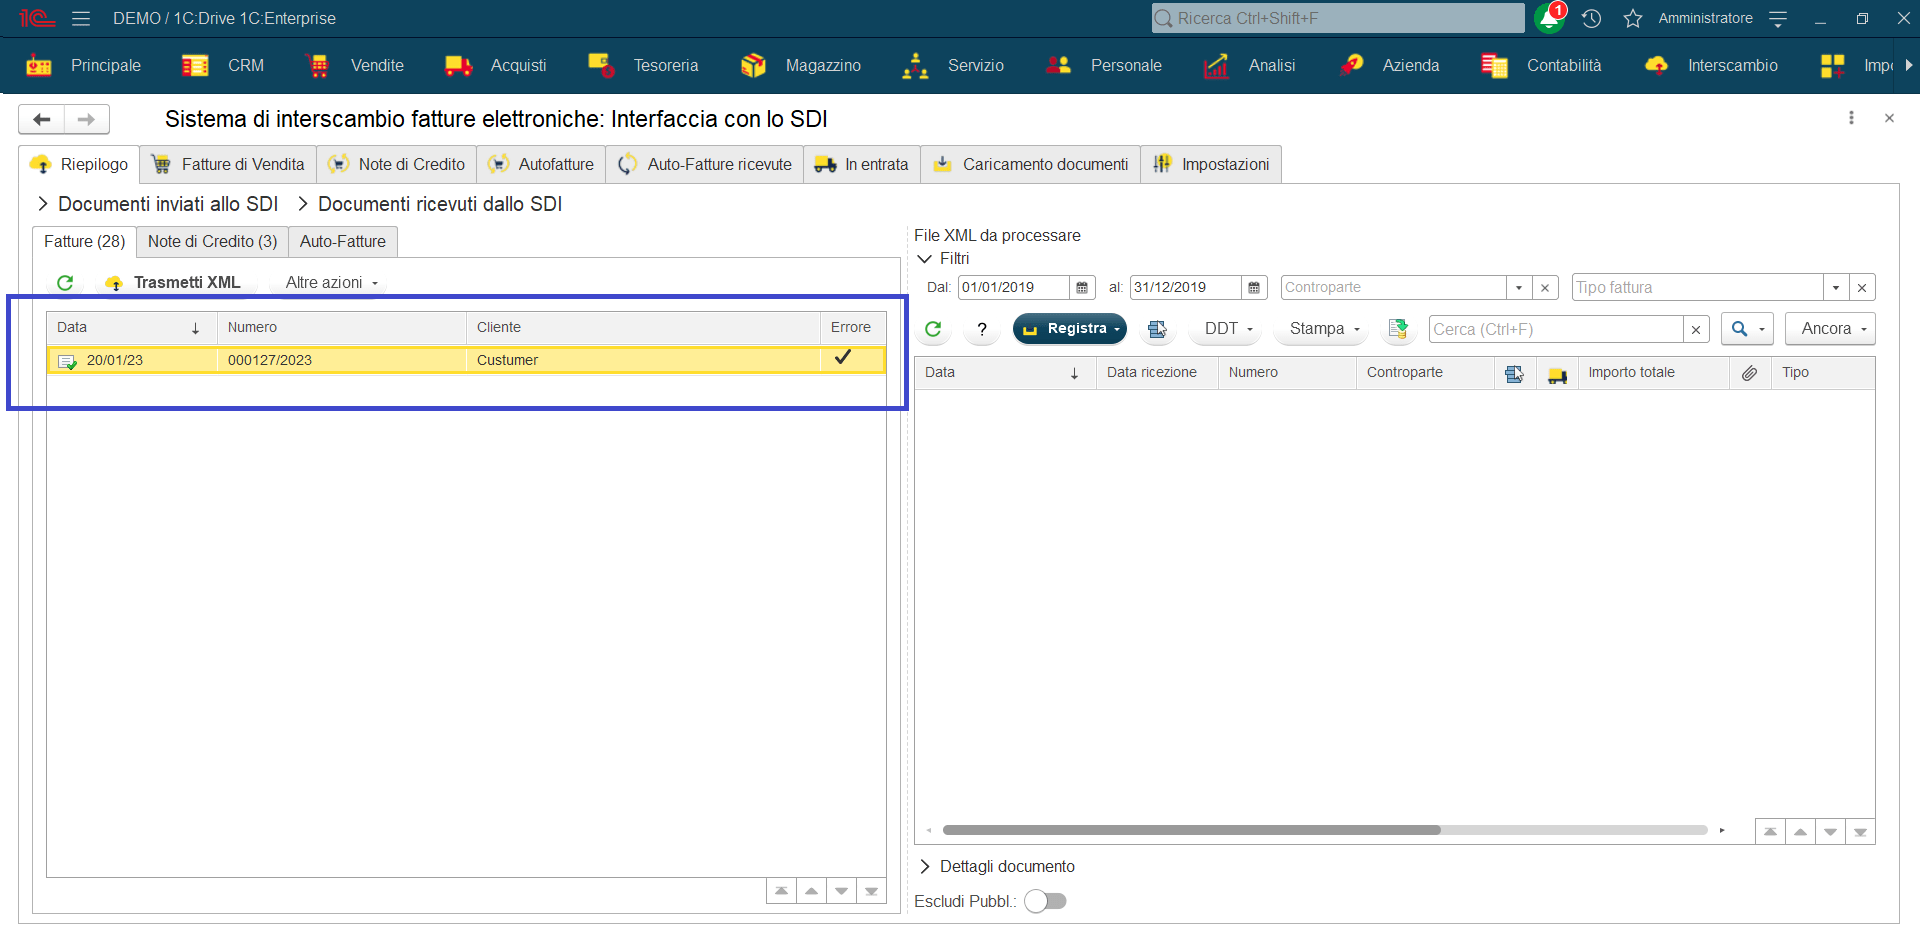
Task: Select invoice row 000127/2023
Action: pos(466,360)
